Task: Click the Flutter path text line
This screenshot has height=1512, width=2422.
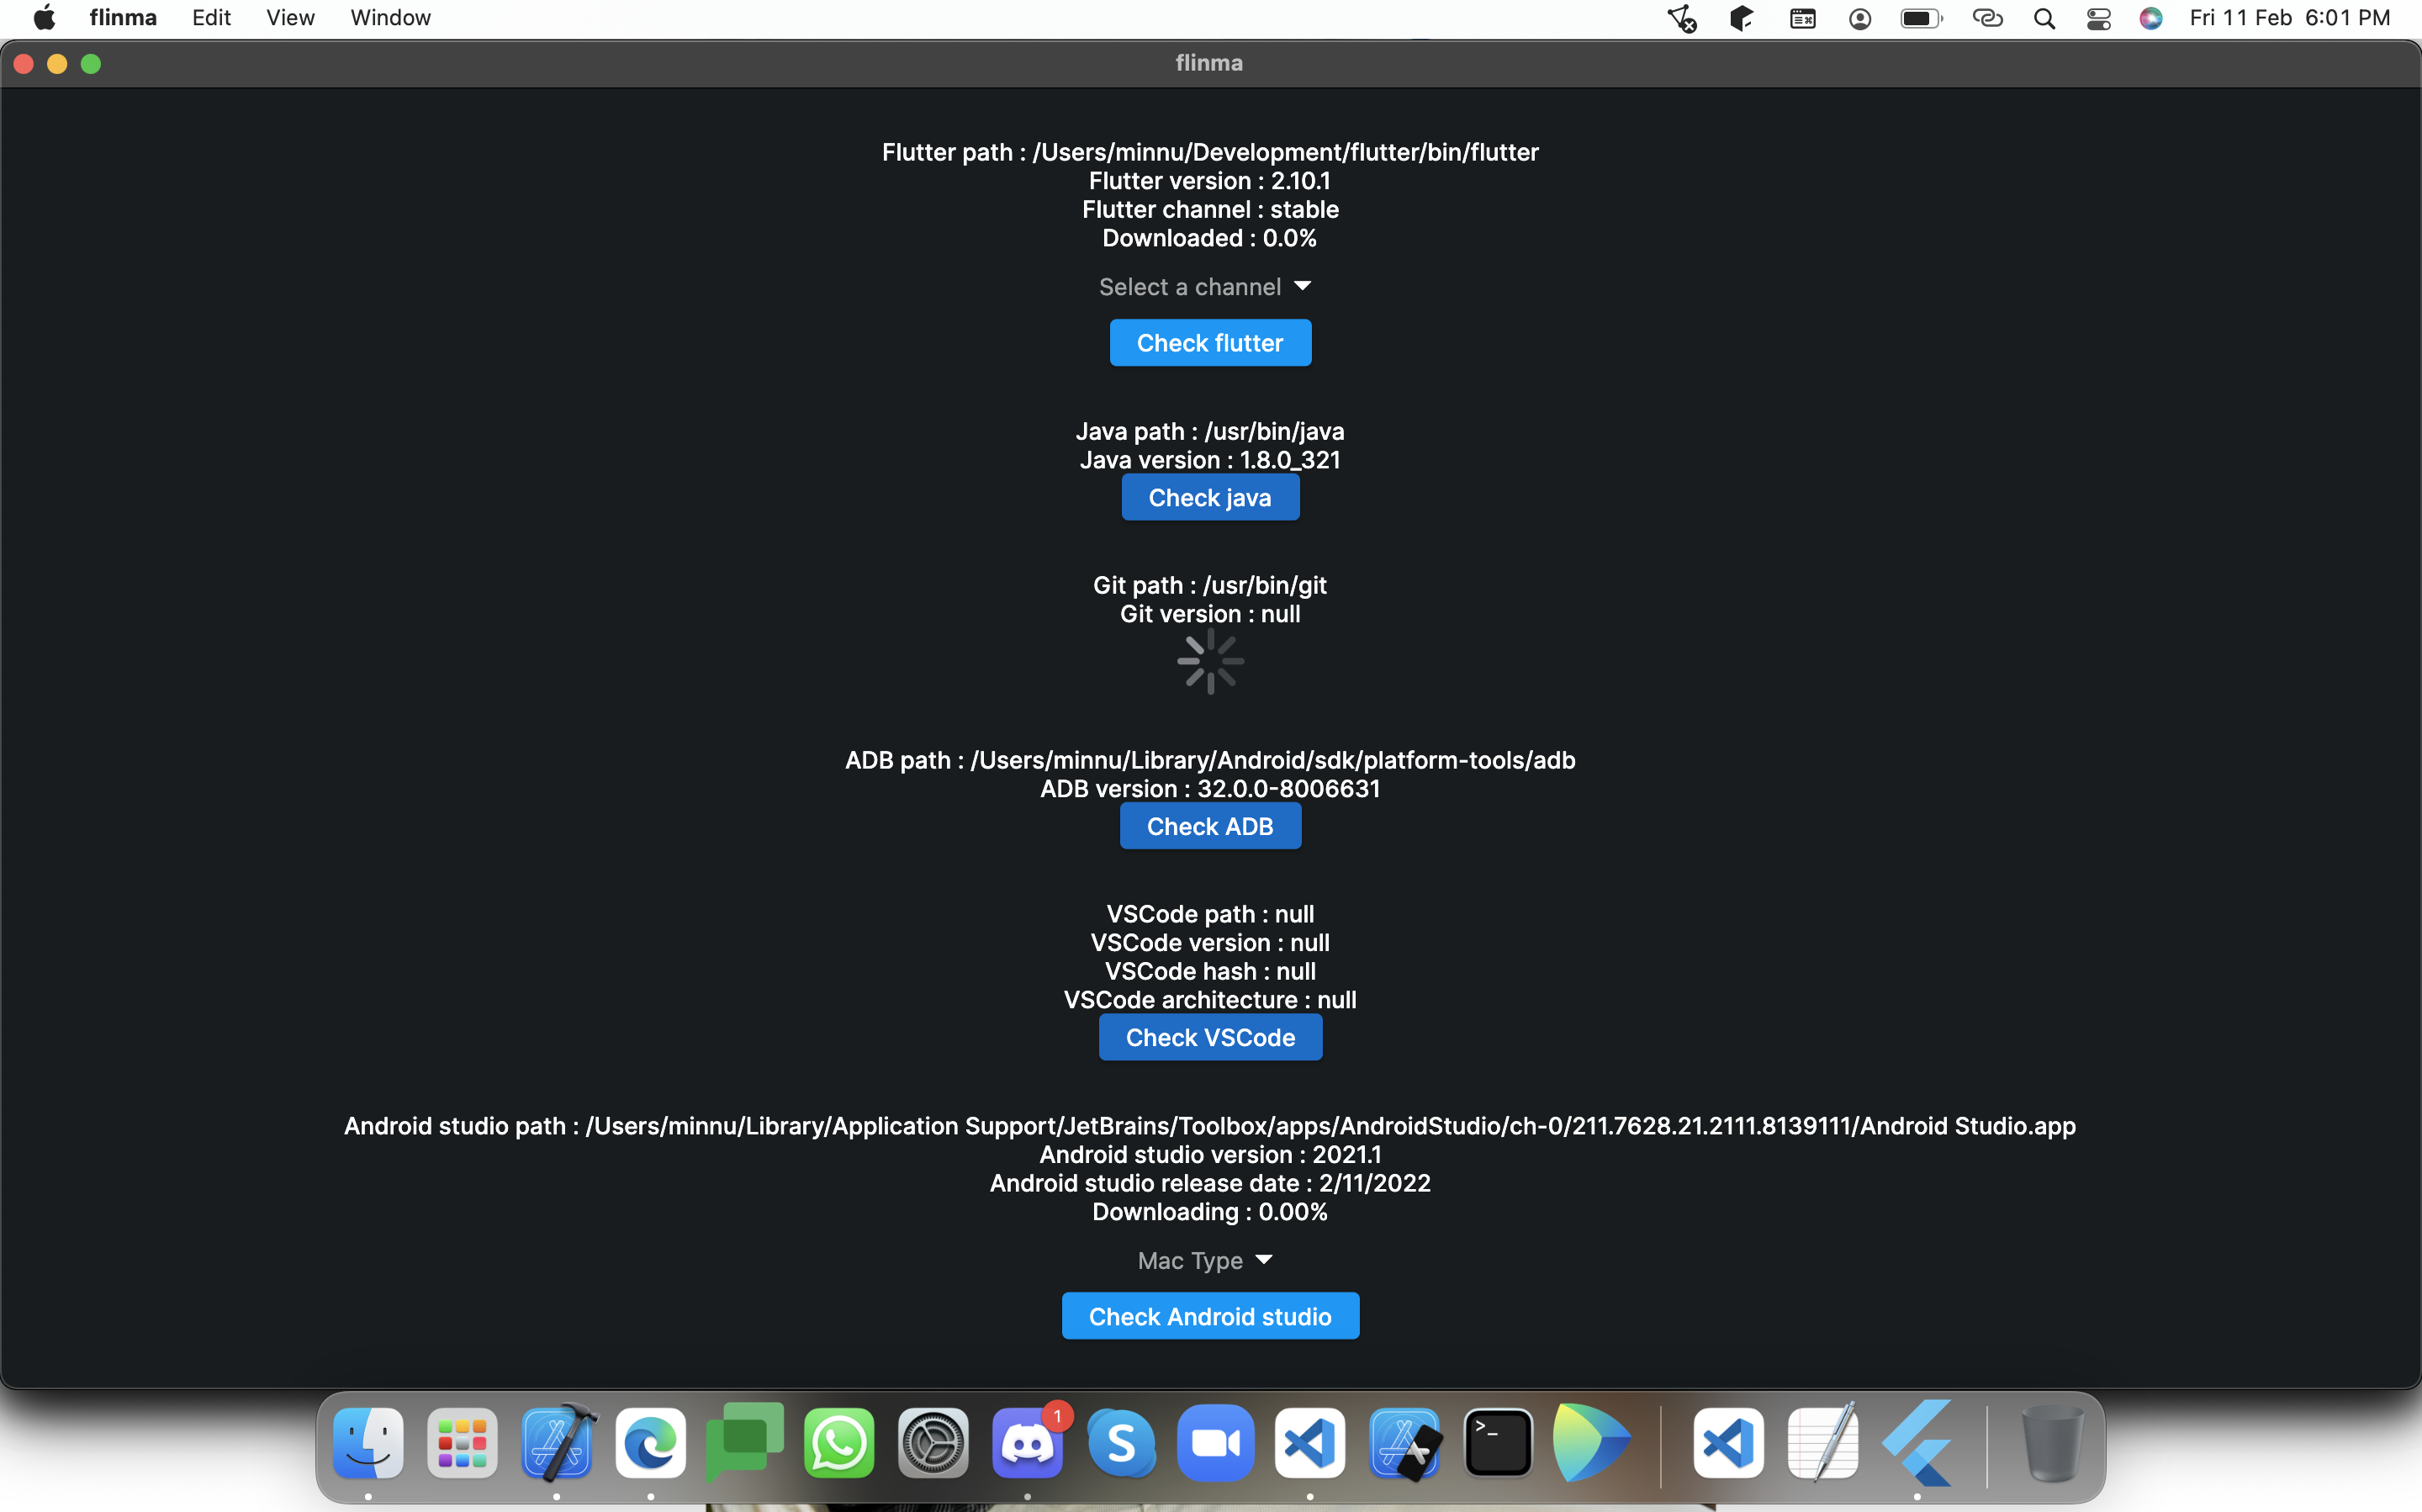Action: click(x=1210, y=152)
